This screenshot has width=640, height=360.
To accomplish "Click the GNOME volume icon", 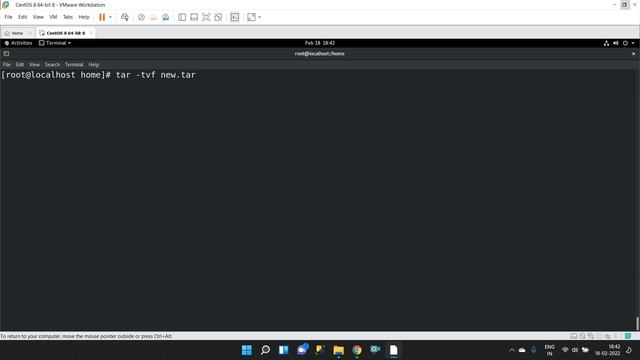I will click(x=616, y=43).
